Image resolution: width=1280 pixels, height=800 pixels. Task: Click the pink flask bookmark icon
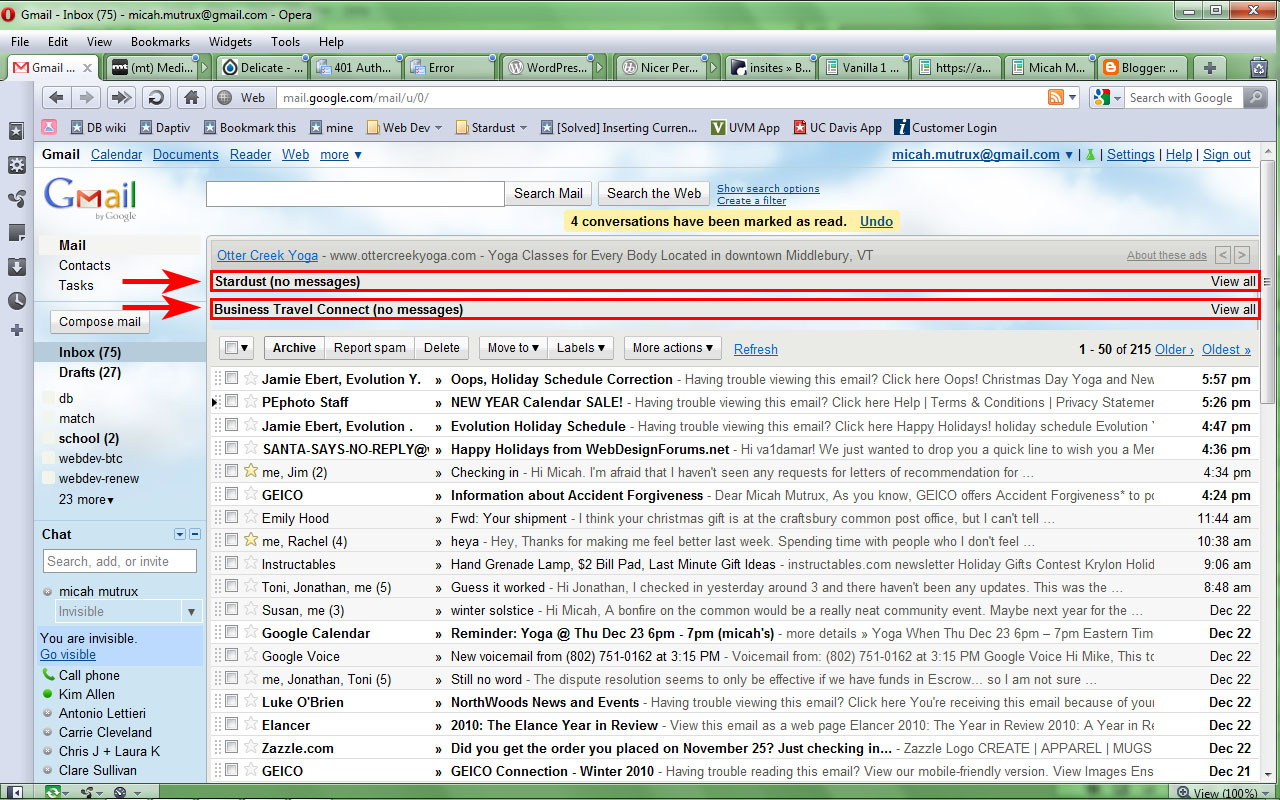point(50,127)
